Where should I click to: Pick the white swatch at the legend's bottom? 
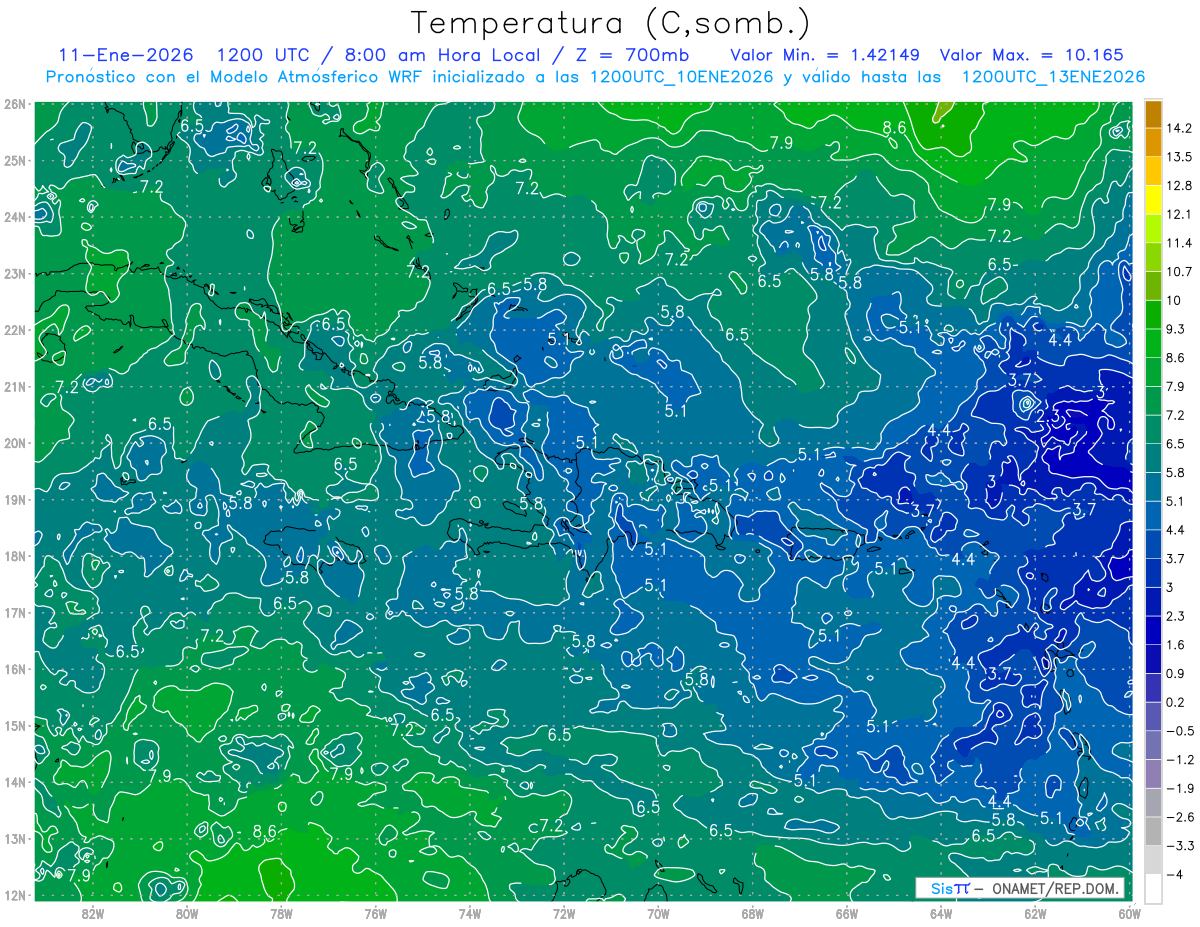1153,889
